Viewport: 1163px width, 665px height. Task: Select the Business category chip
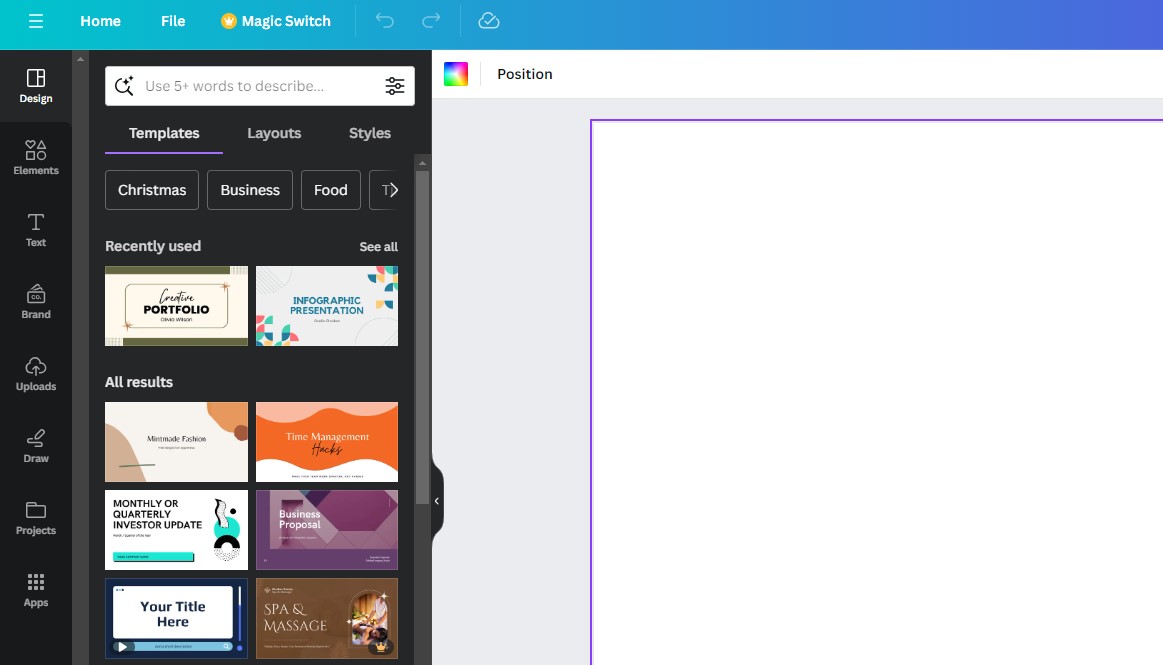[250, 190]
